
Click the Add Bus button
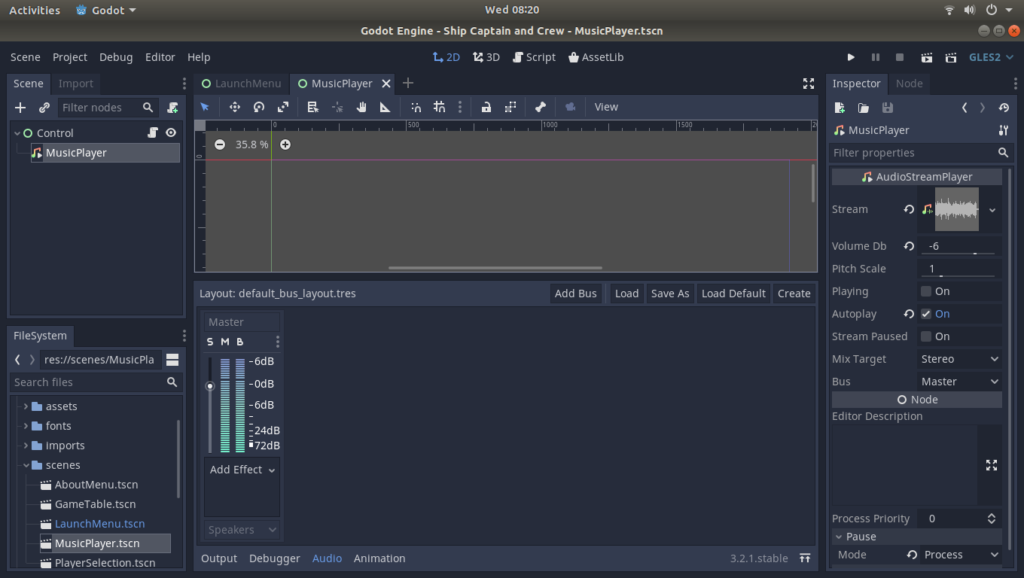575,294
